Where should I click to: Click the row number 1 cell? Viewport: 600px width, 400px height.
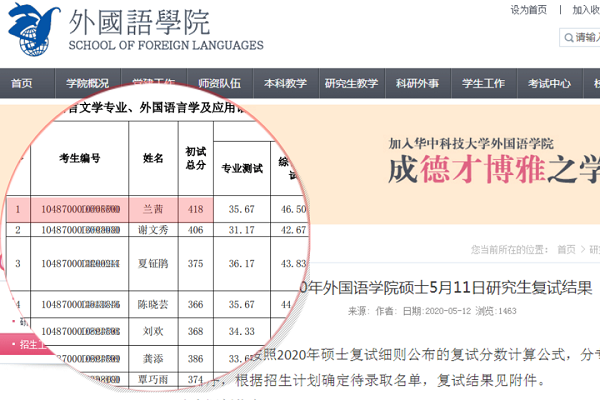(x=18, y=209)
